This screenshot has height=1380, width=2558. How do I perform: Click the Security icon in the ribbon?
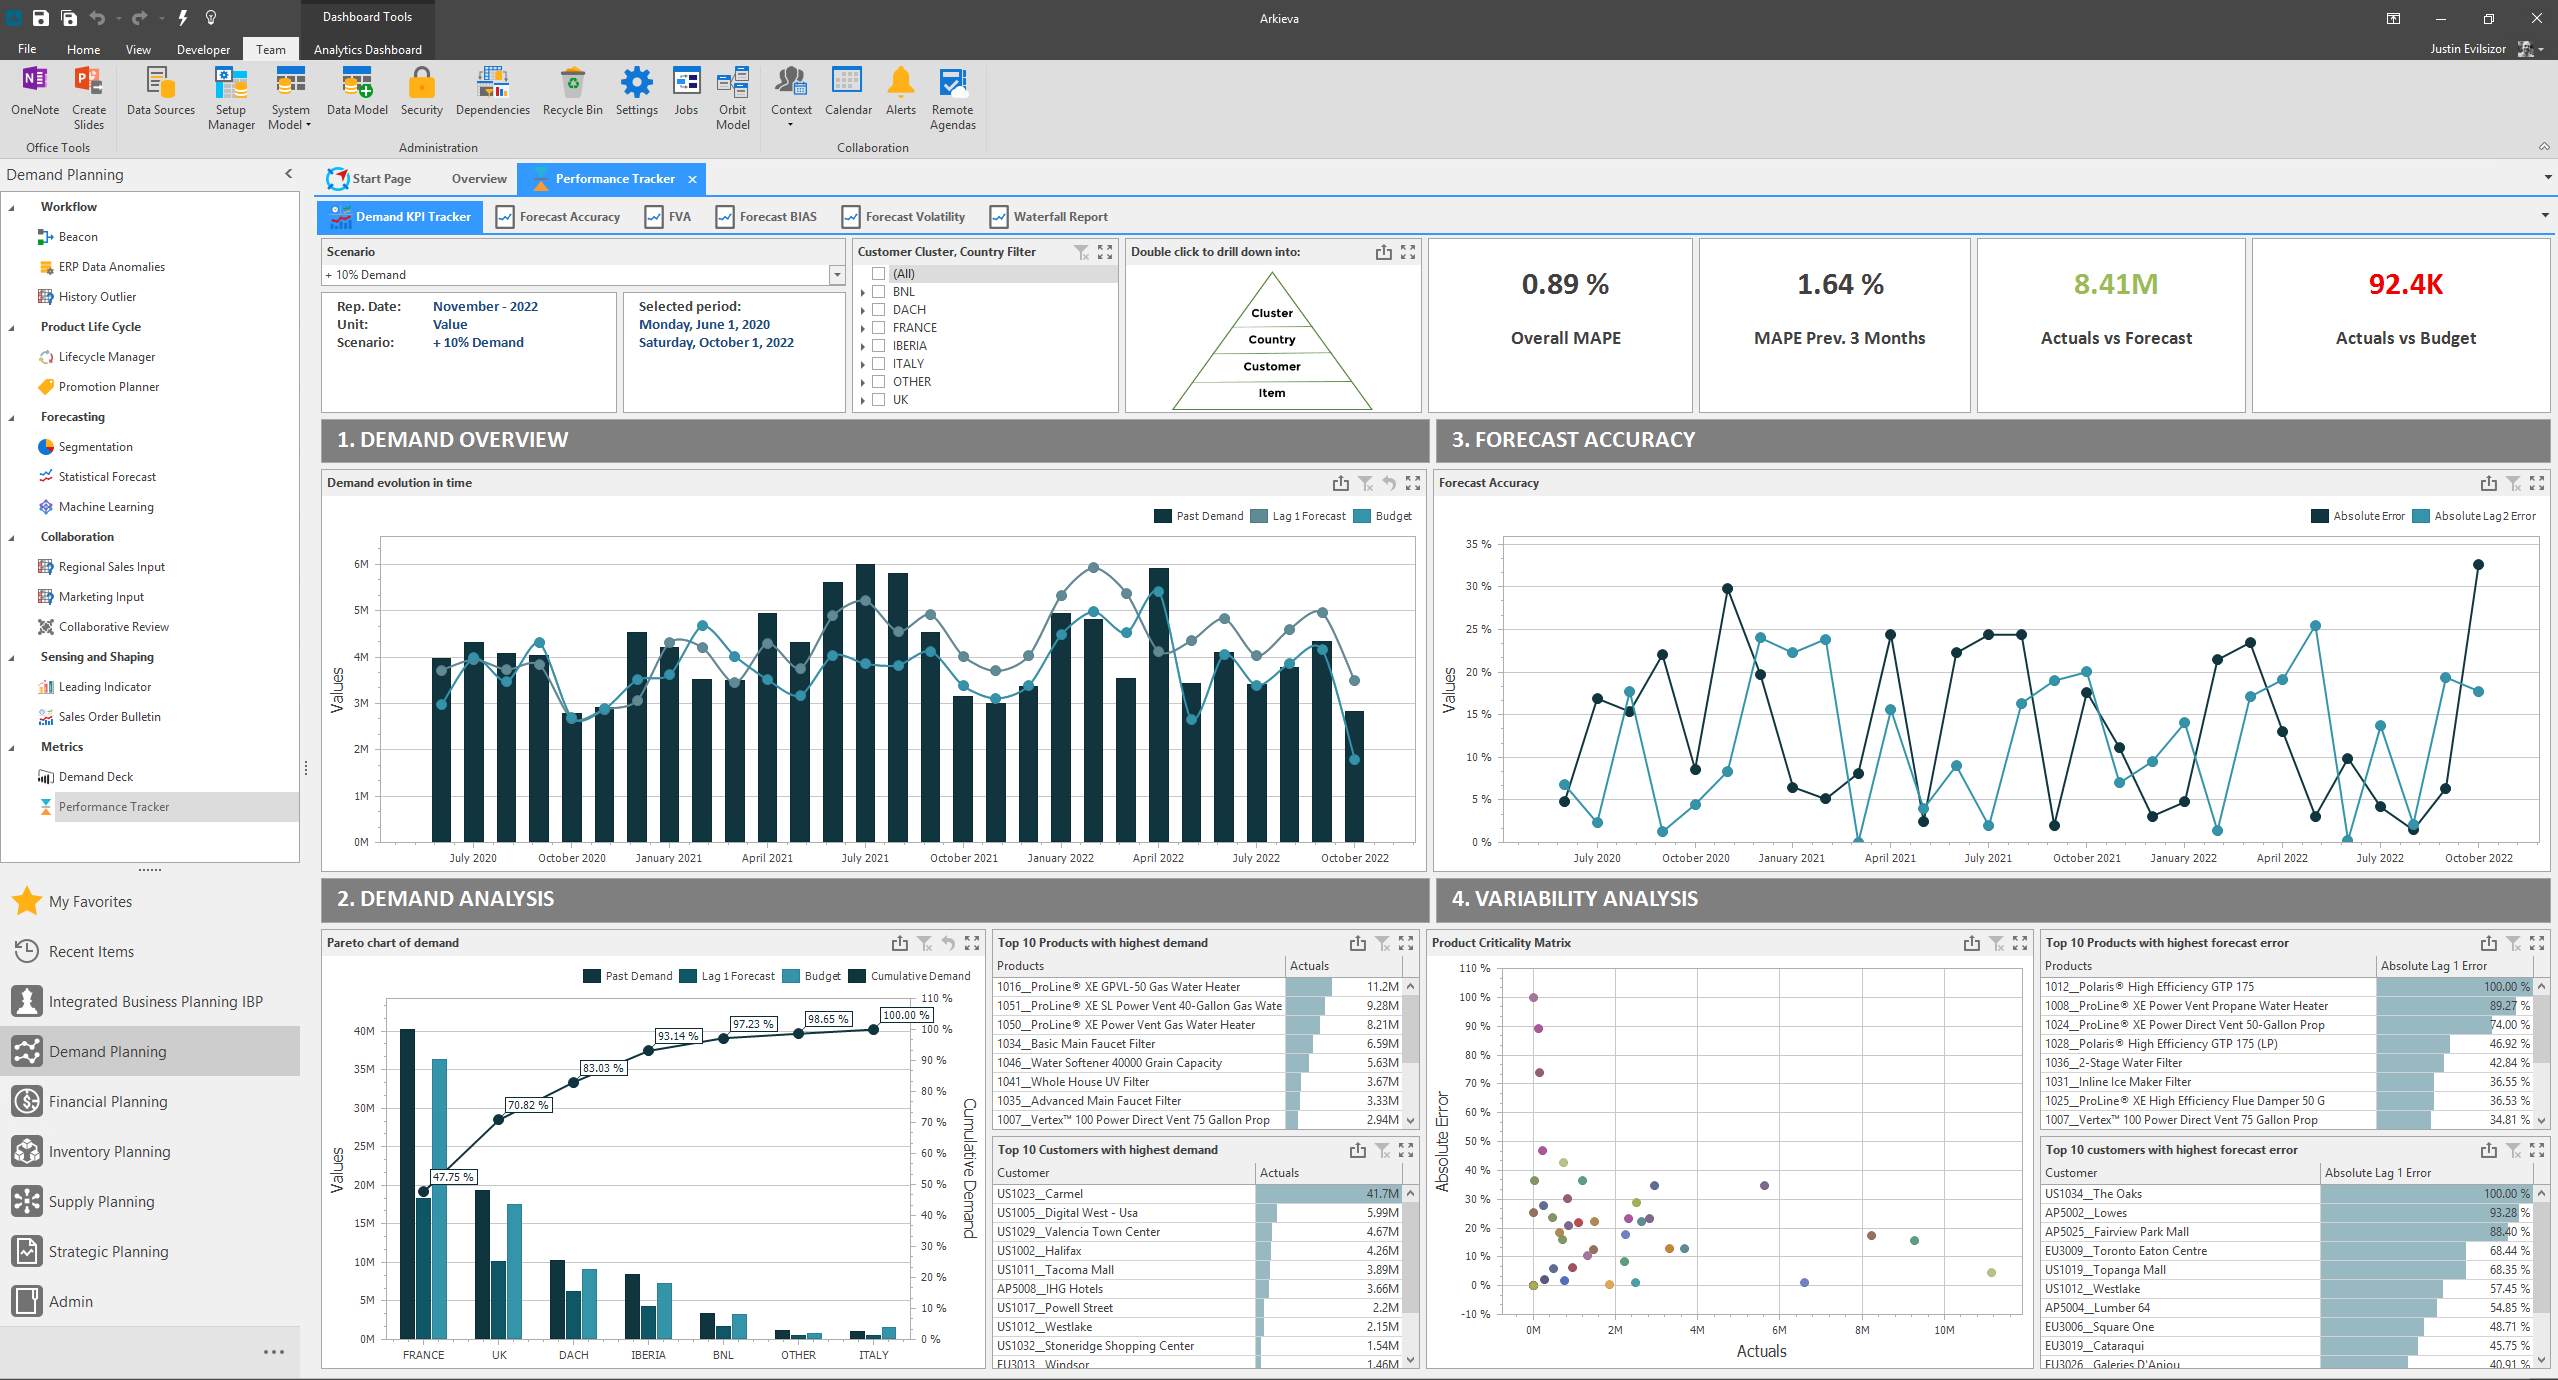[421, 92]
